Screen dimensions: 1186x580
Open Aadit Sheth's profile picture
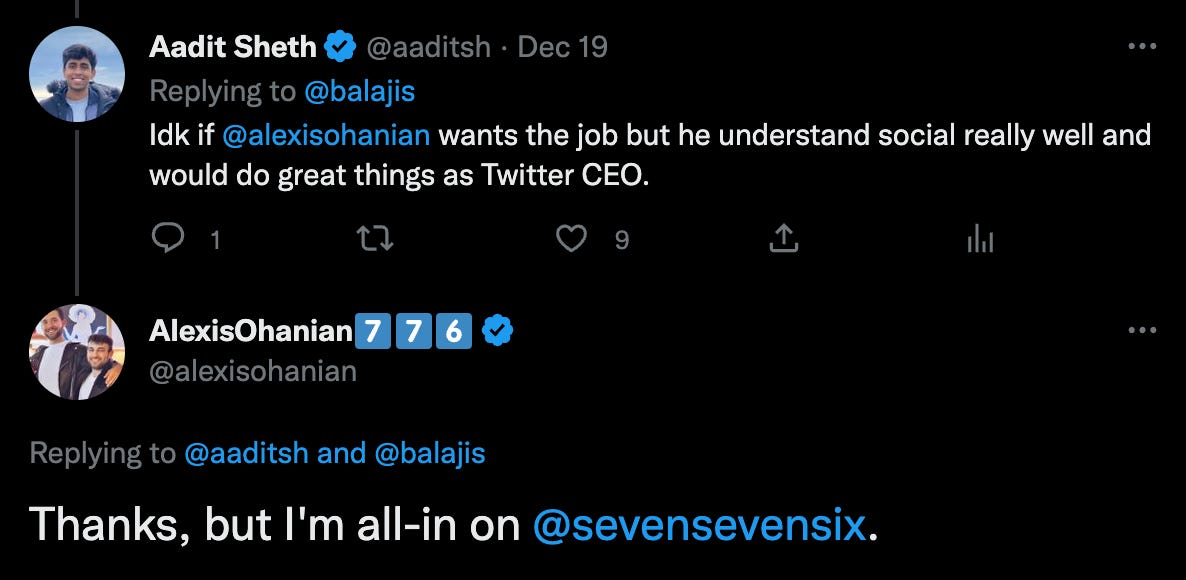tap(77, 75)
